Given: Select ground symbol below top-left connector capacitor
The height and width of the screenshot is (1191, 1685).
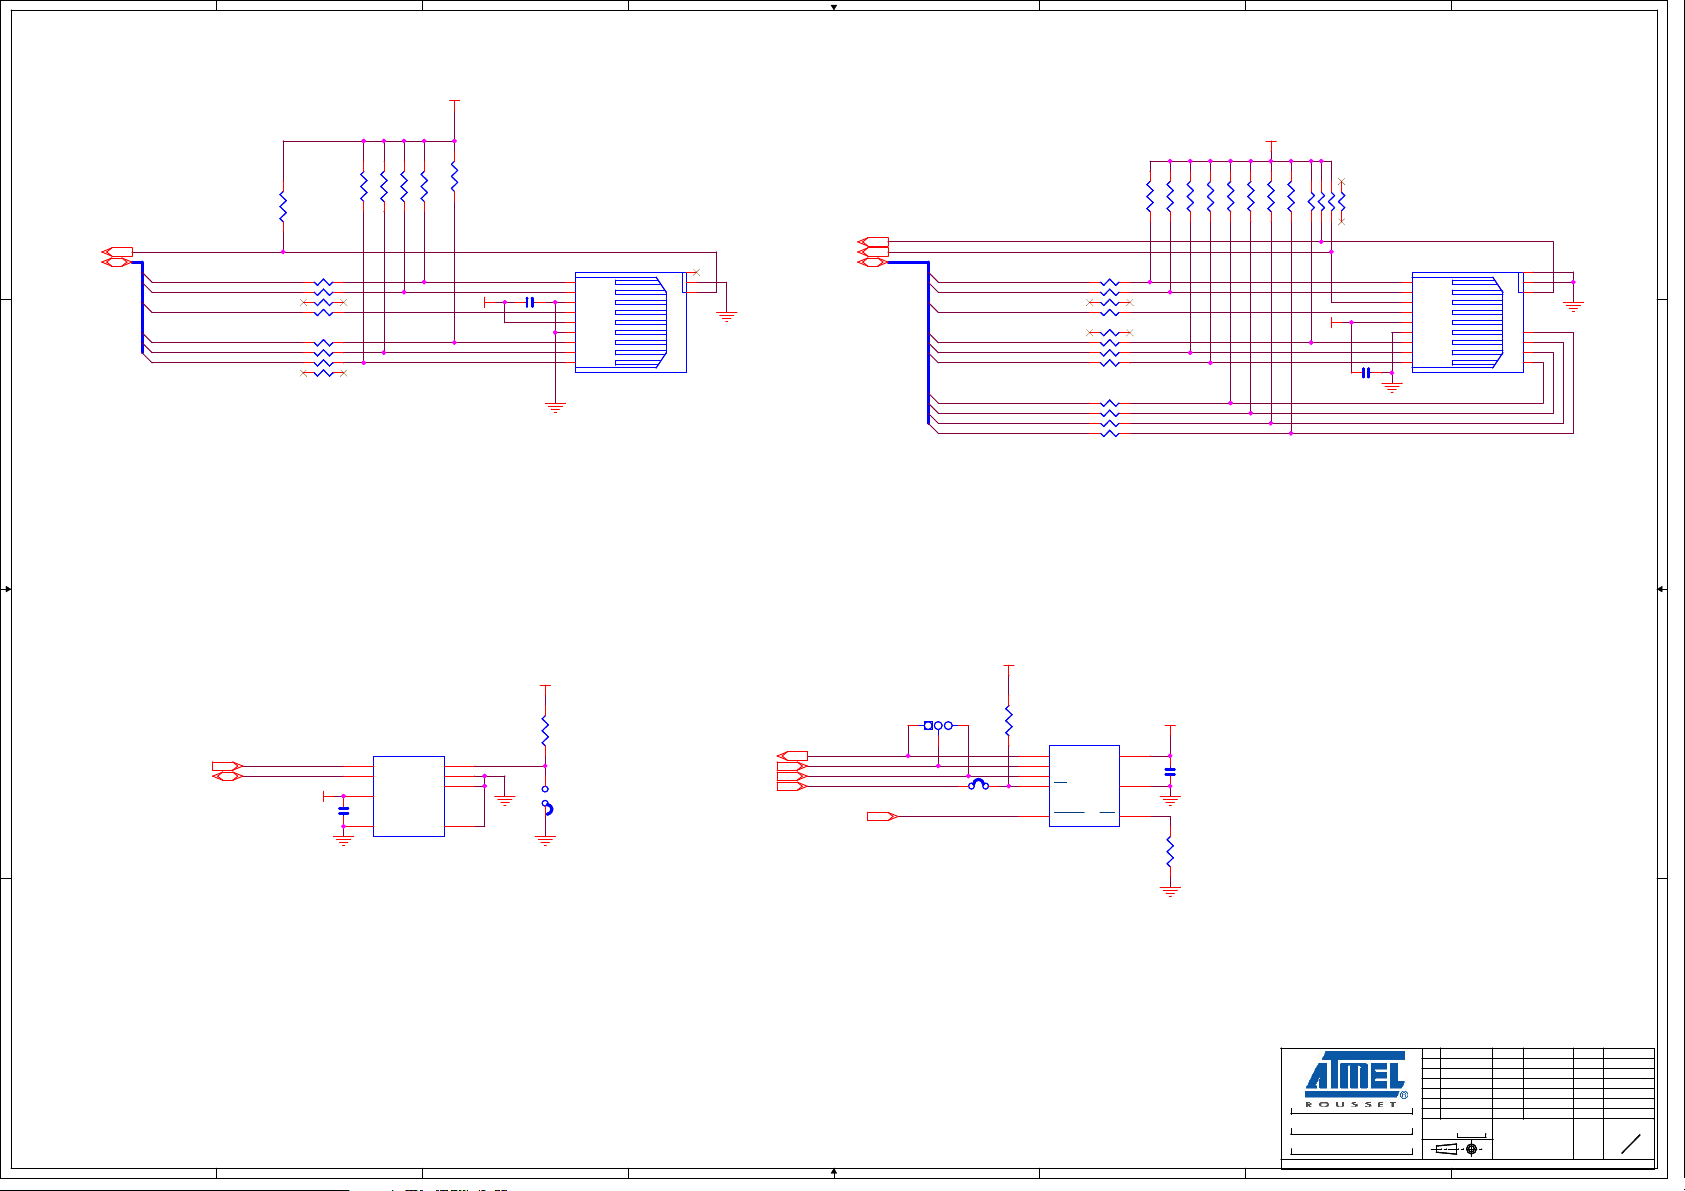Looking at the screenshot, I should [555, 408].
